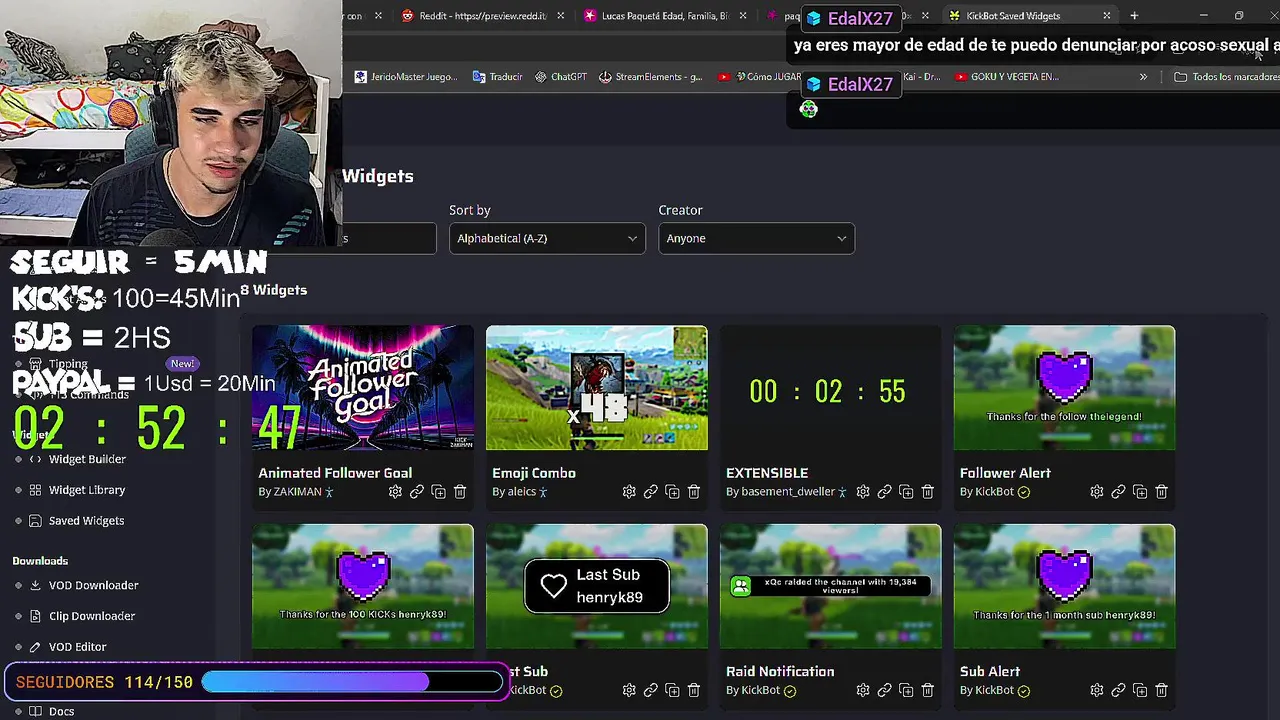Open the Traducir bookmark
Image resolution: width=1280 pixels, height=720 pixels.
point(497,77)
